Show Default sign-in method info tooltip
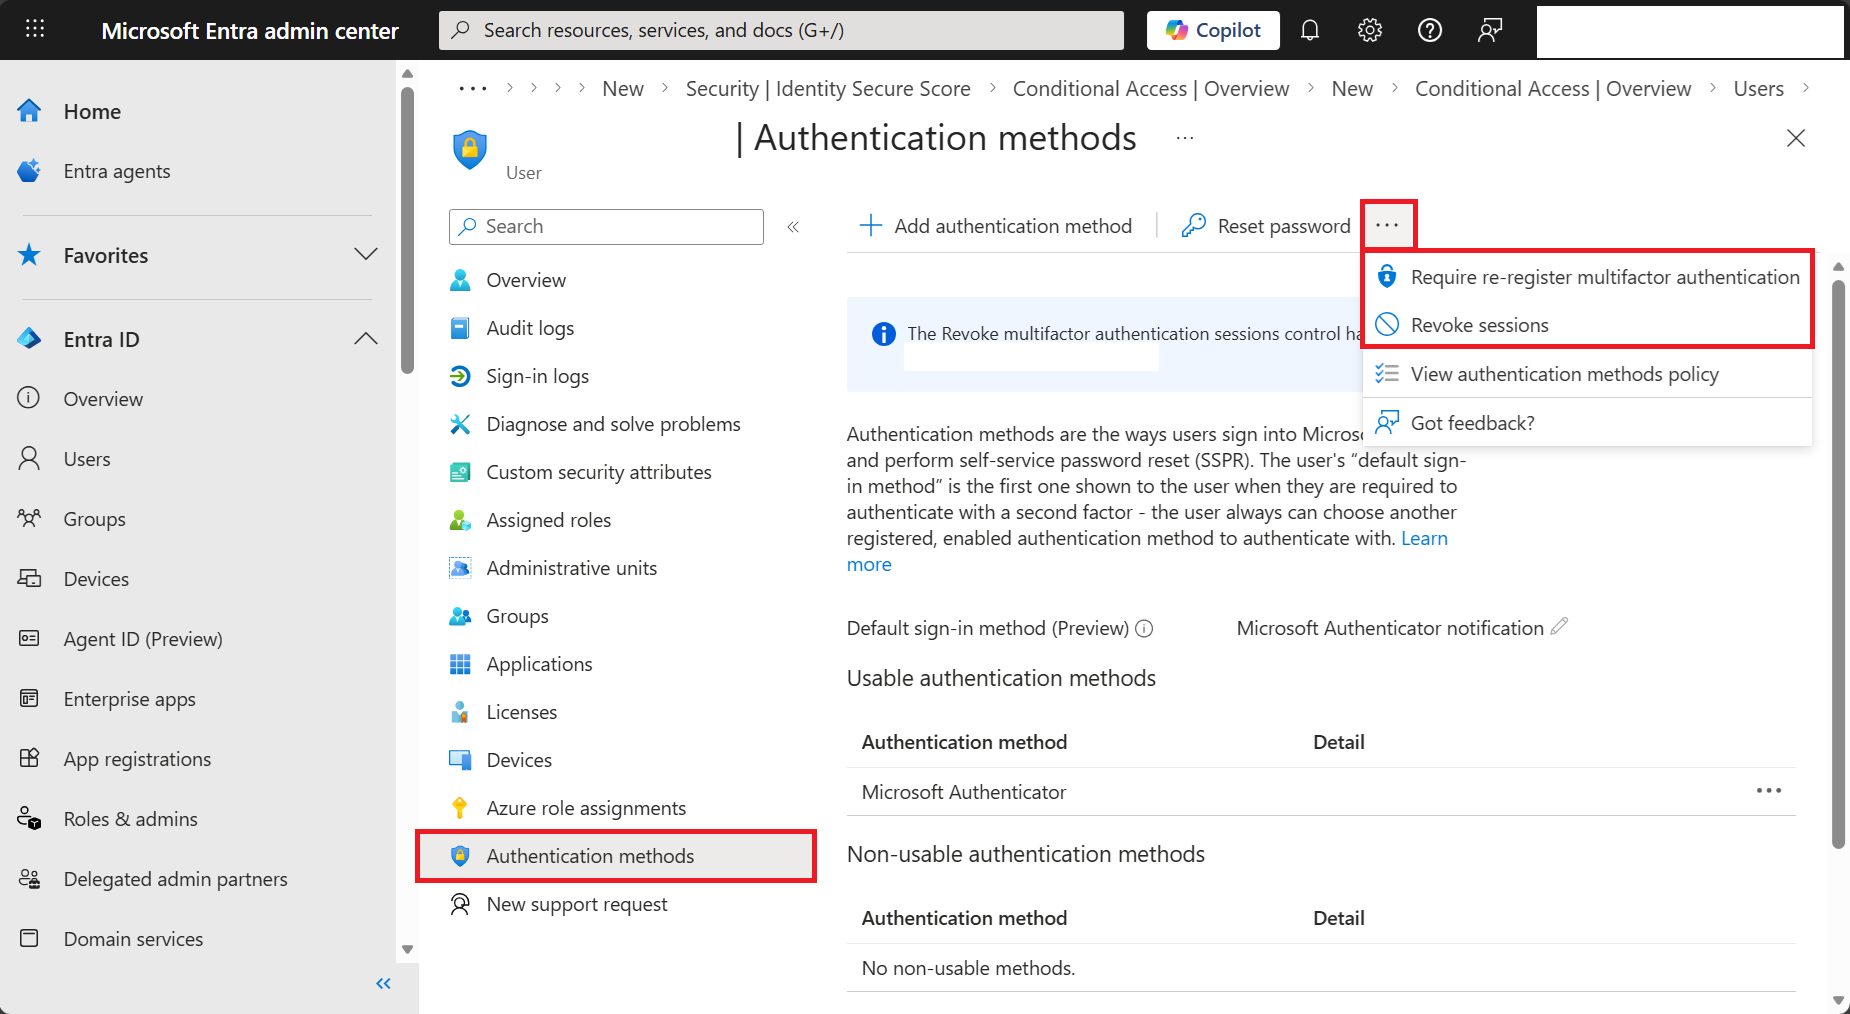The image size is (1850, 1014). click(1145, 628)
